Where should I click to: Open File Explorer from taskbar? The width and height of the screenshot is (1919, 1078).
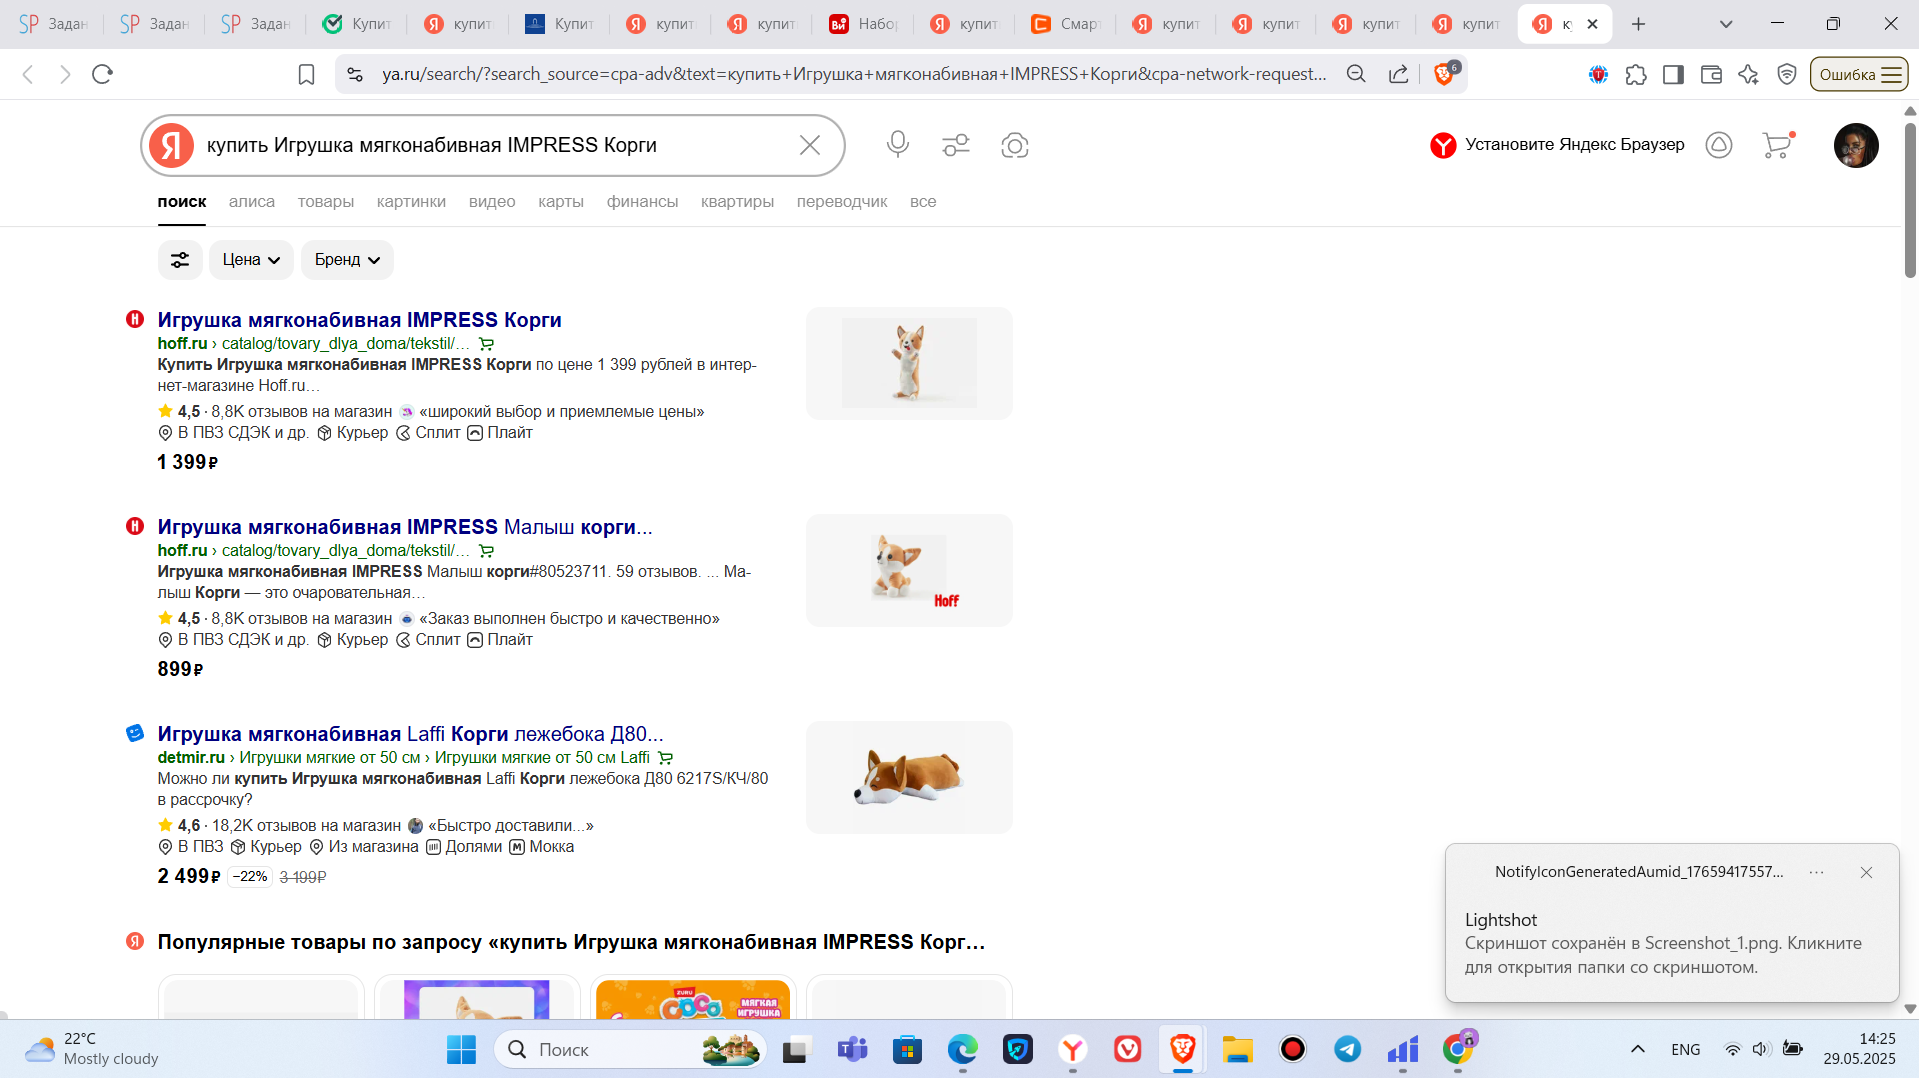pos(1237,1049)
